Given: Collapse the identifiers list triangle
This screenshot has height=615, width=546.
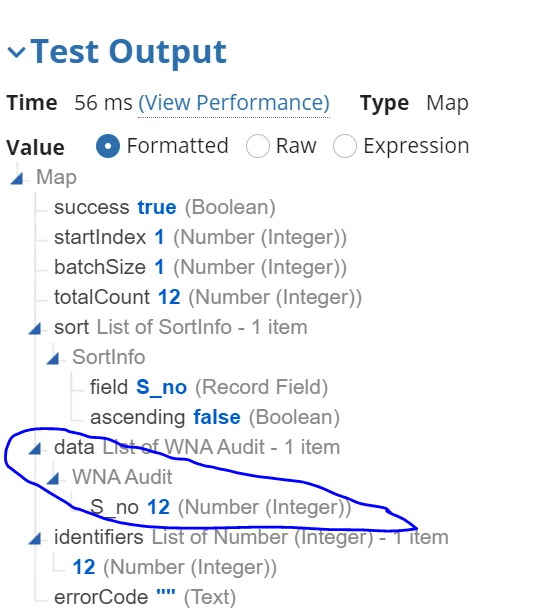Looking at the screenshot, I should 35,539.
